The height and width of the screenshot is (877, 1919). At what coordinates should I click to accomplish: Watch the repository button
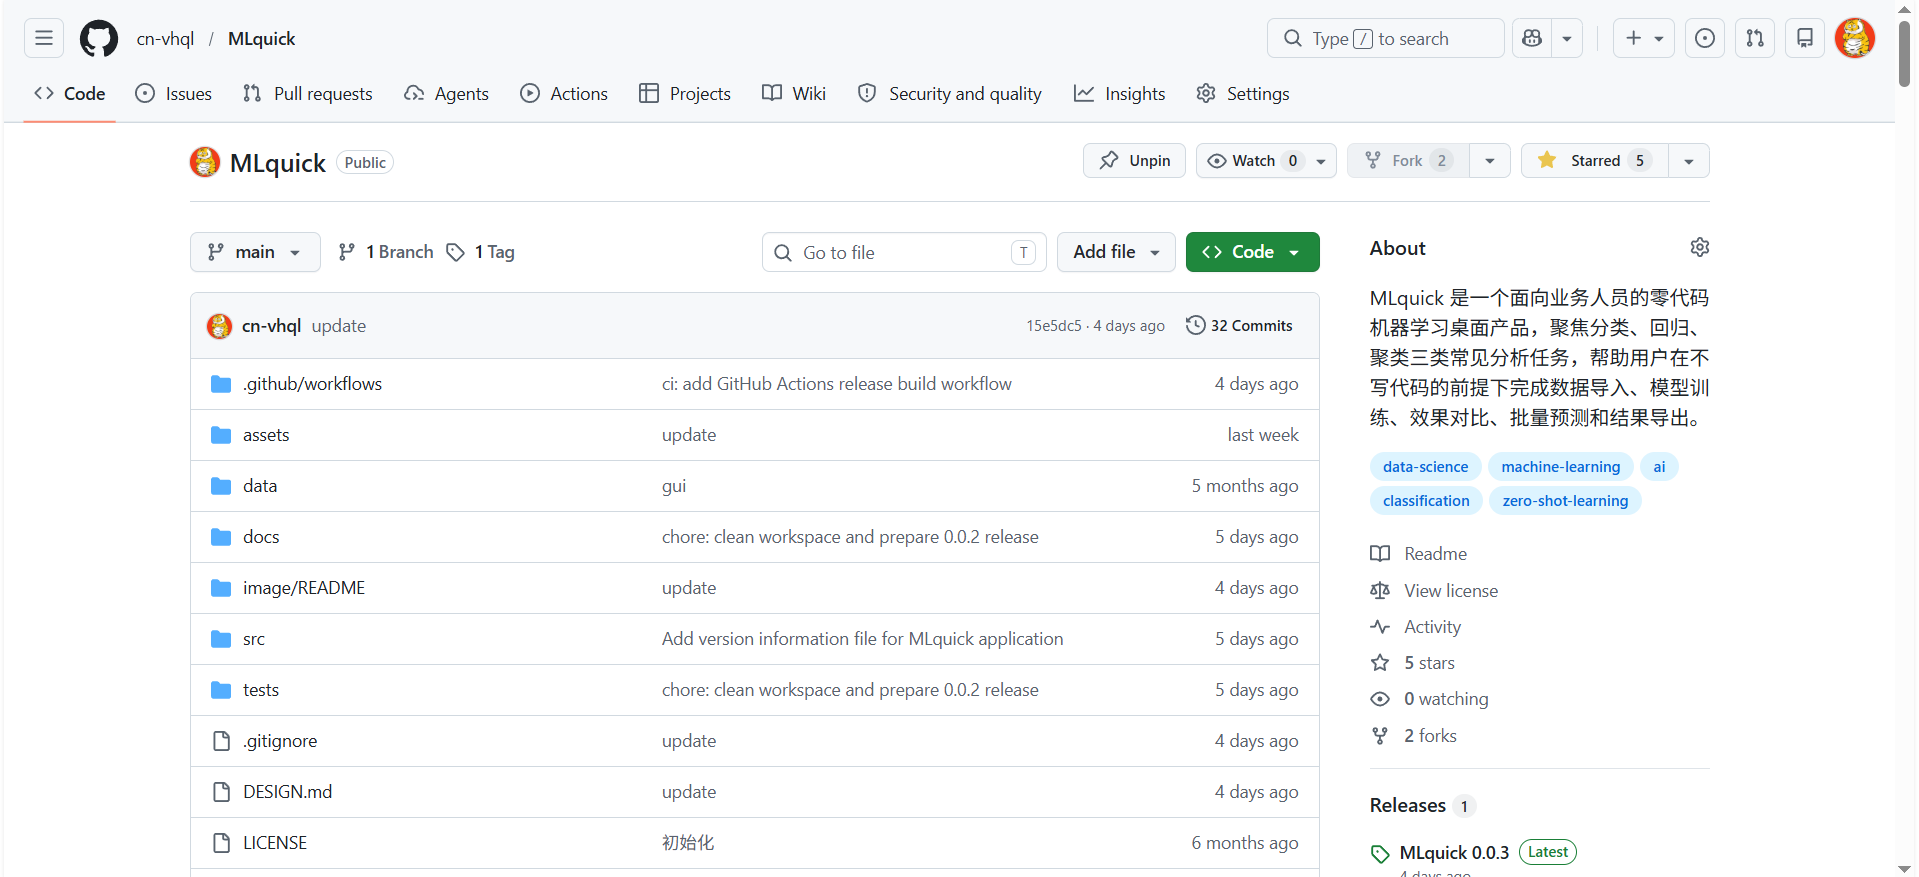point(1251,161)
